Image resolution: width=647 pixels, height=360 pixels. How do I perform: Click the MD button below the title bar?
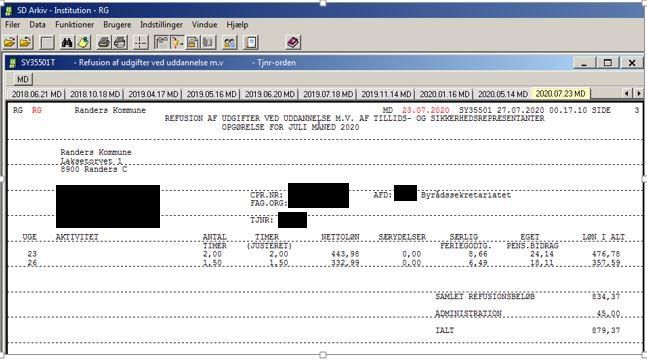(x=23, y=79)
